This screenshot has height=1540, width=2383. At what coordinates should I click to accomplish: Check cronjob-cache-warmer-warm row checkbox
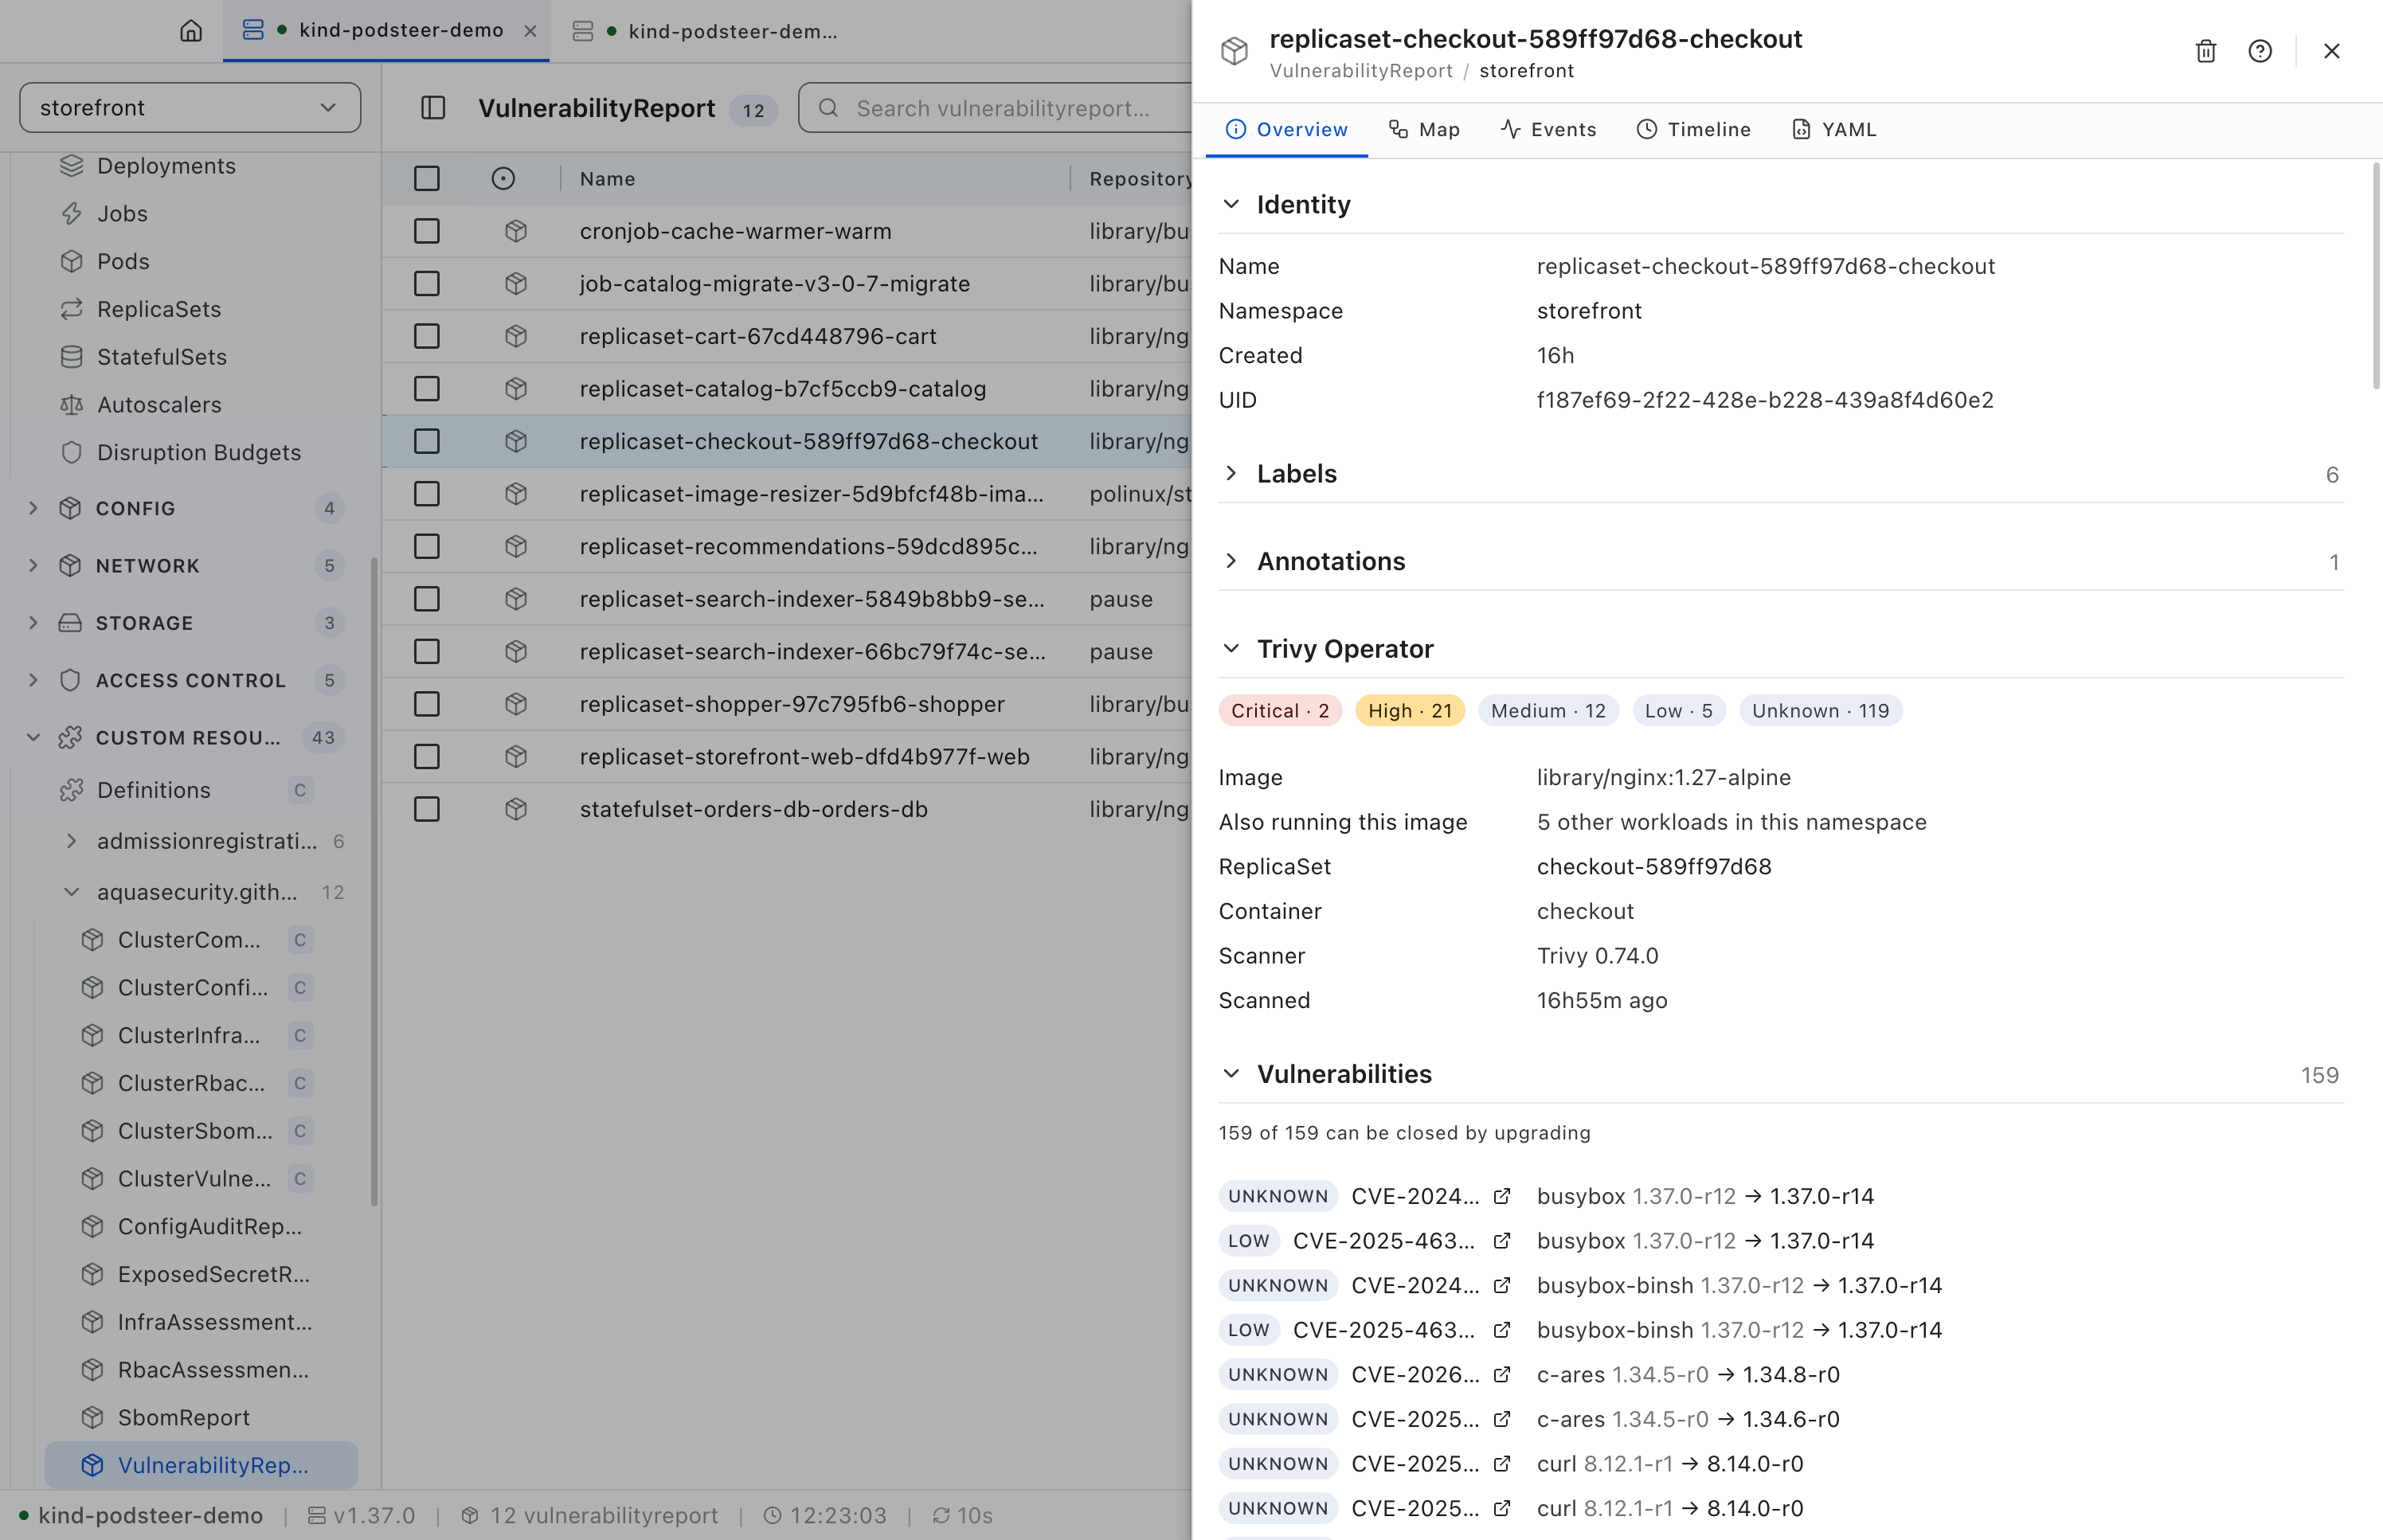pyautogui.click(x=427, y=231)
